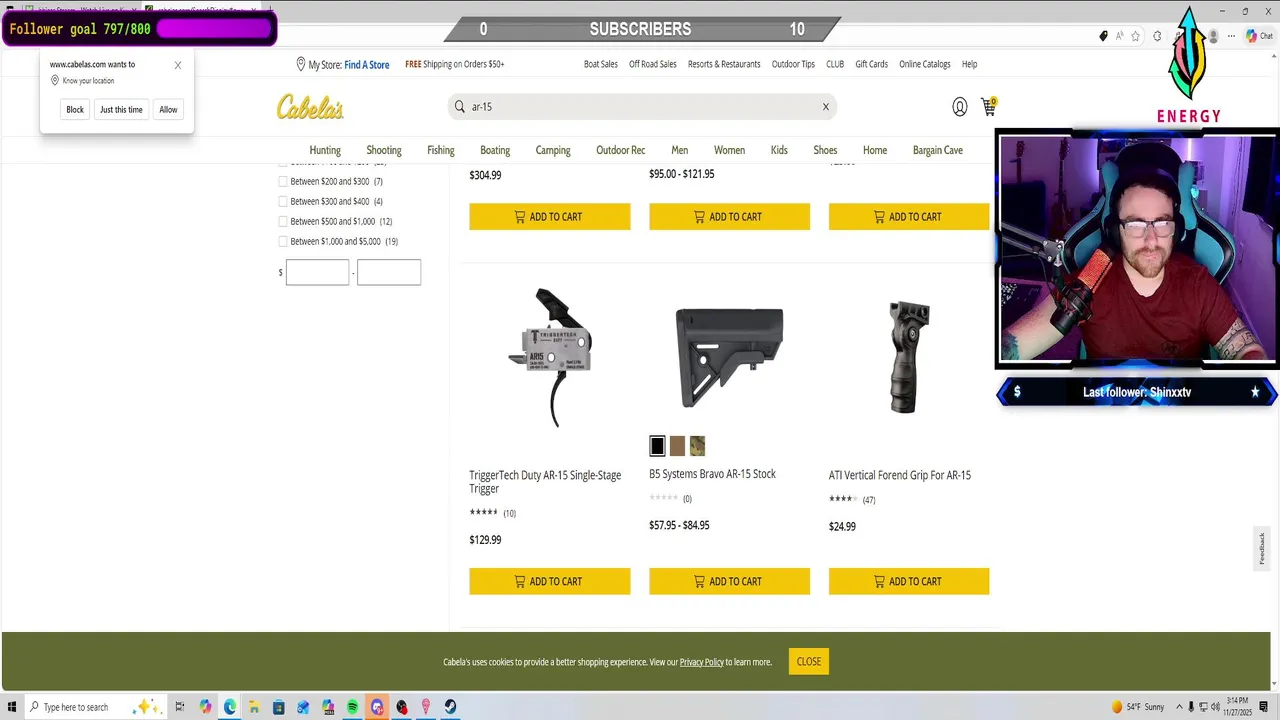Screen dimensions: 1280x720
Task: Check Between $500 and $1,000 filter
Action: tap(283, 221)
